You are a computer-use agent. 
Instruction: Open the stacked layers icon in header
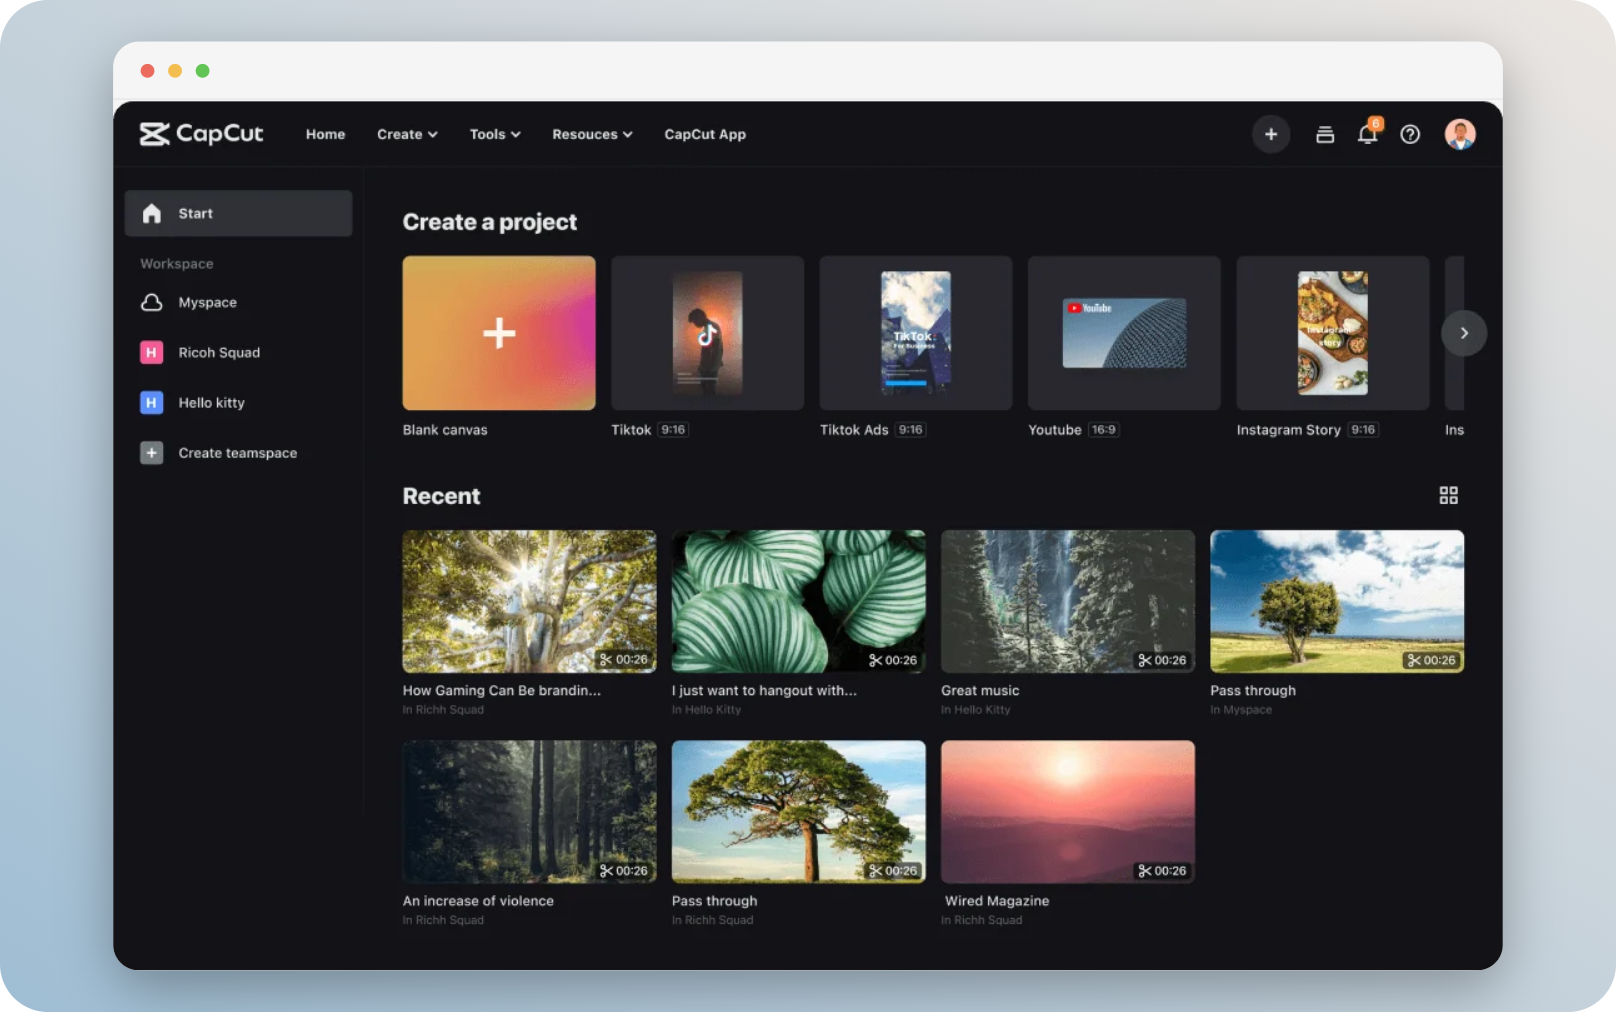click(x=1324, y=134)
